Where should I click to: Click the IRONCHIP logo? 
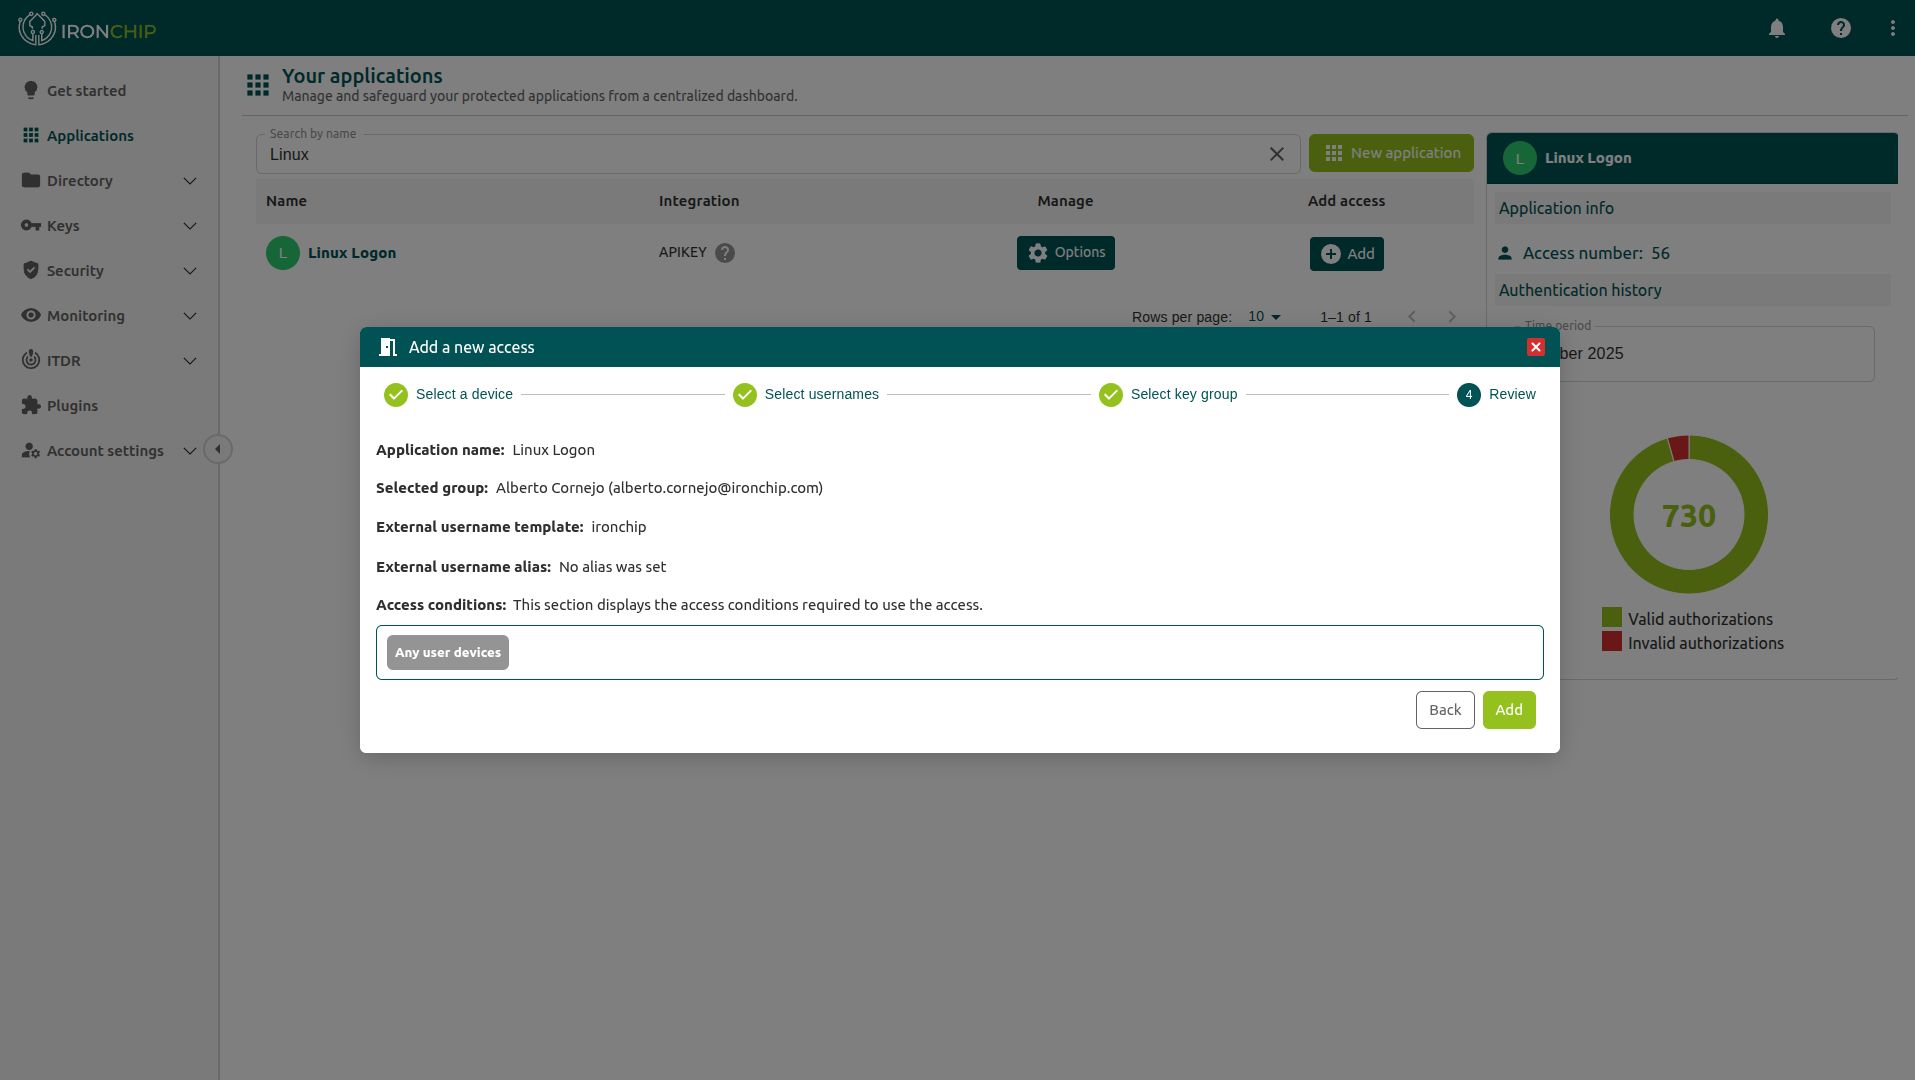pyautogui.click(x=87, y=29)
